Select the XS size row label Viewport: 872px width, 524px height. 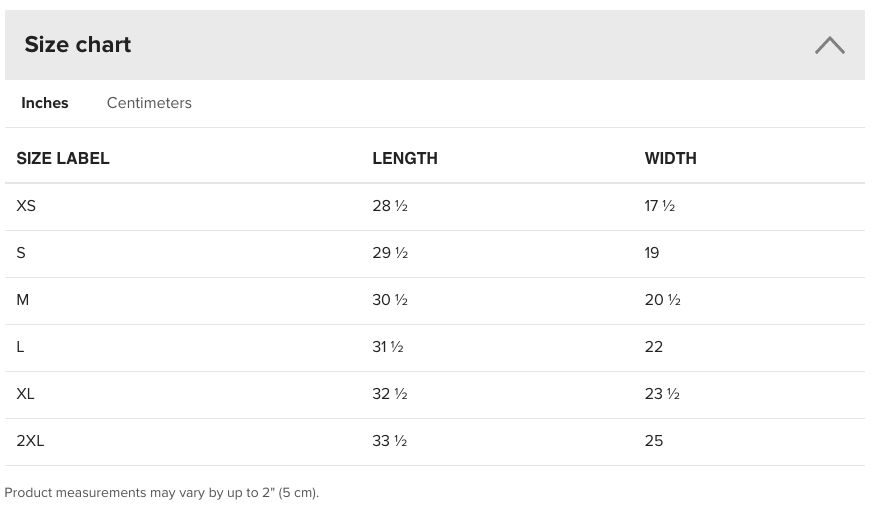tap(26, 206)
